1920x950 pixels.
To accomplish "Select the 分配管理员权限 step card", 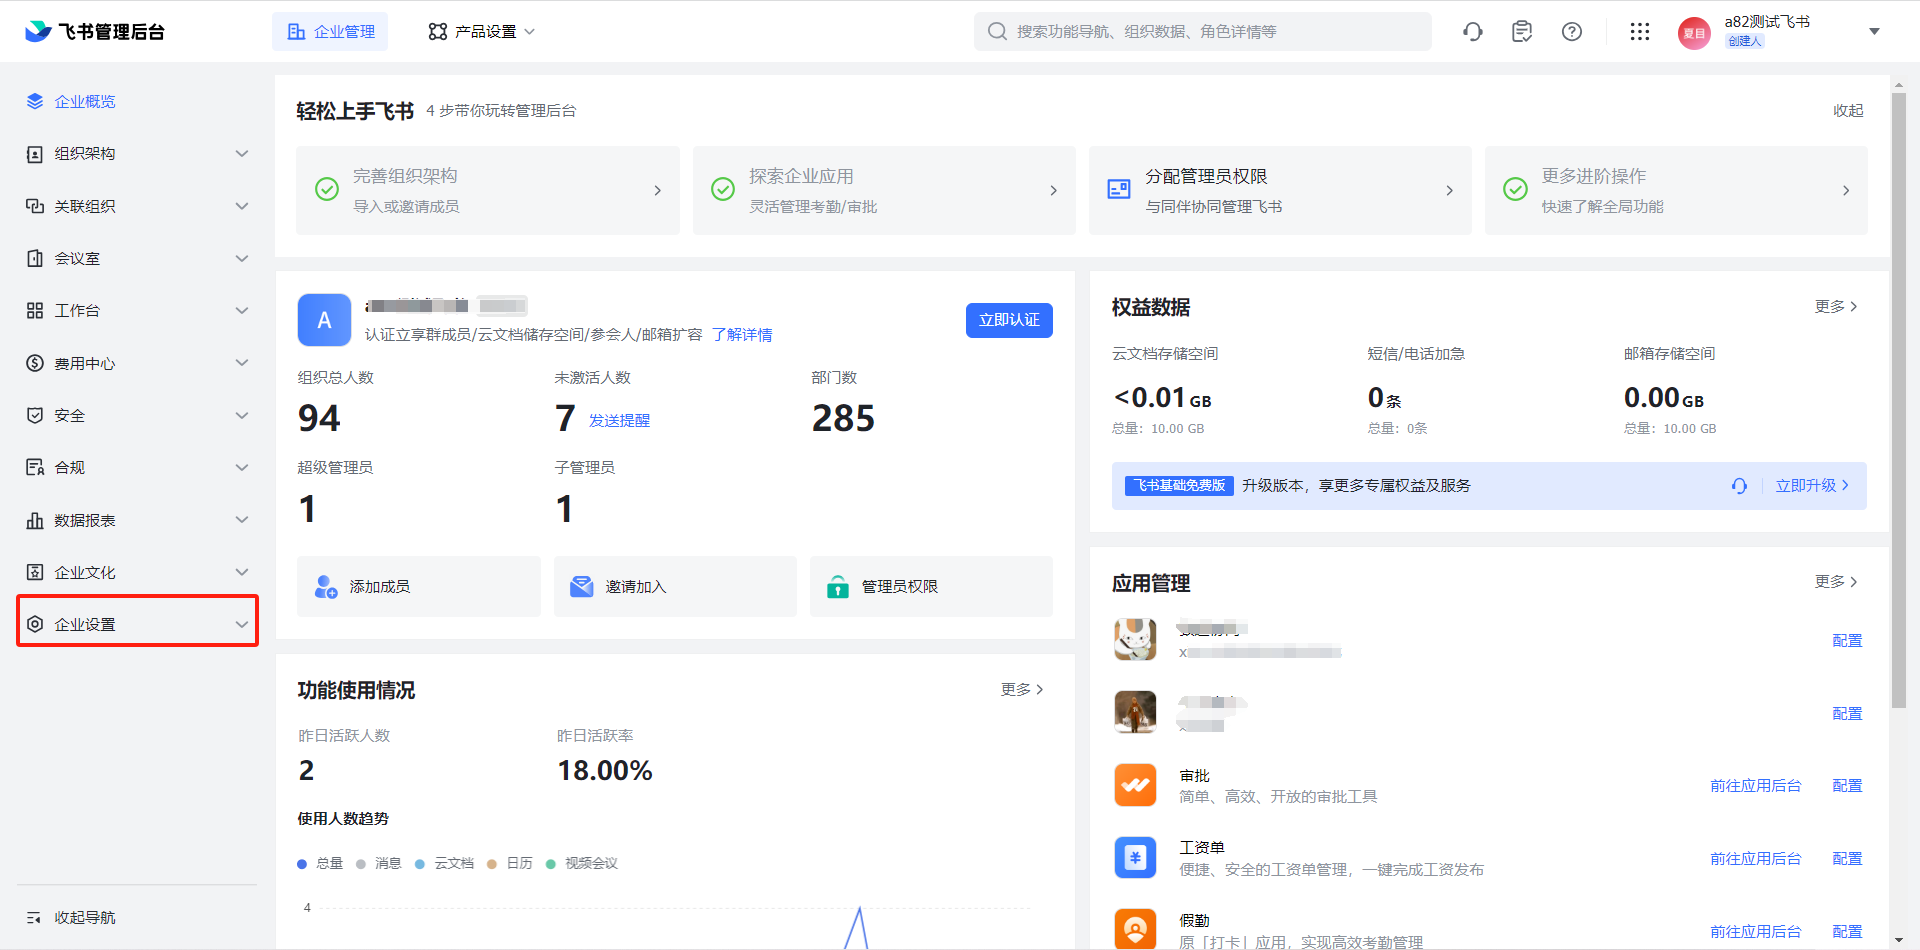I will click(1280, 190).
